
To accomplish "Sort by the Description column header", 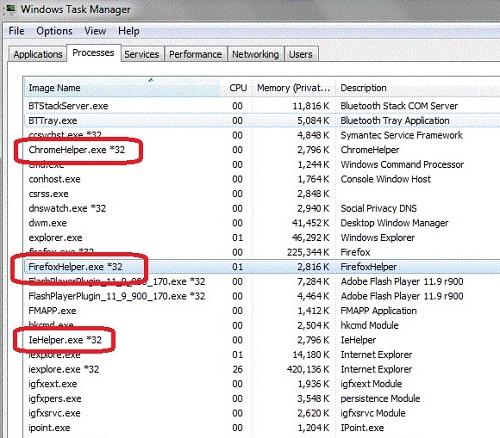I will pyautogui.click(x=418, y=88).
